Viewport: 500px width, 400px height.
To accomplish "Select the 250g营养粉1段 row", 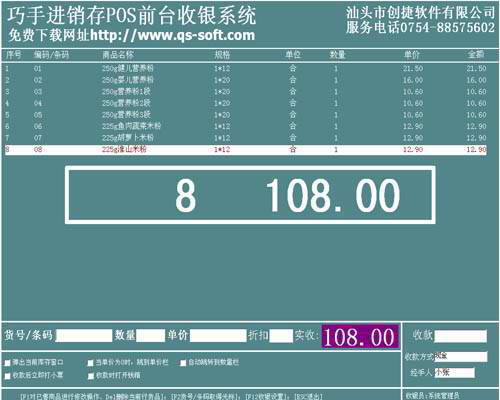I will (246, 92).
